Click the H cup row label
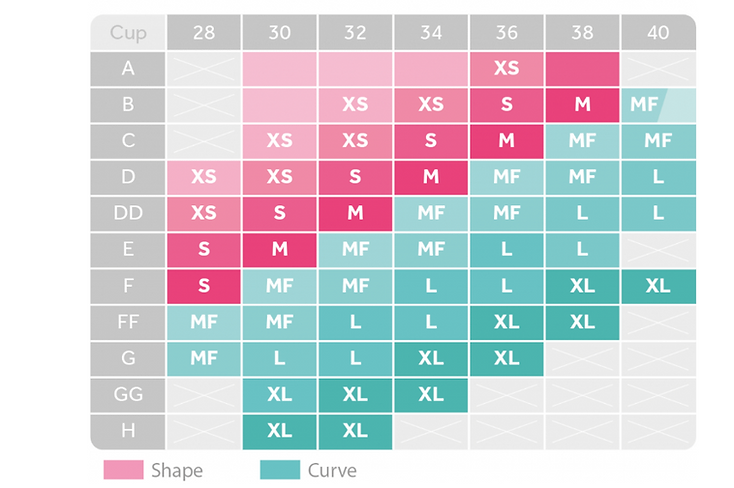Image resolution: width=734 pixels, height=488 pixels. [128, 431]
